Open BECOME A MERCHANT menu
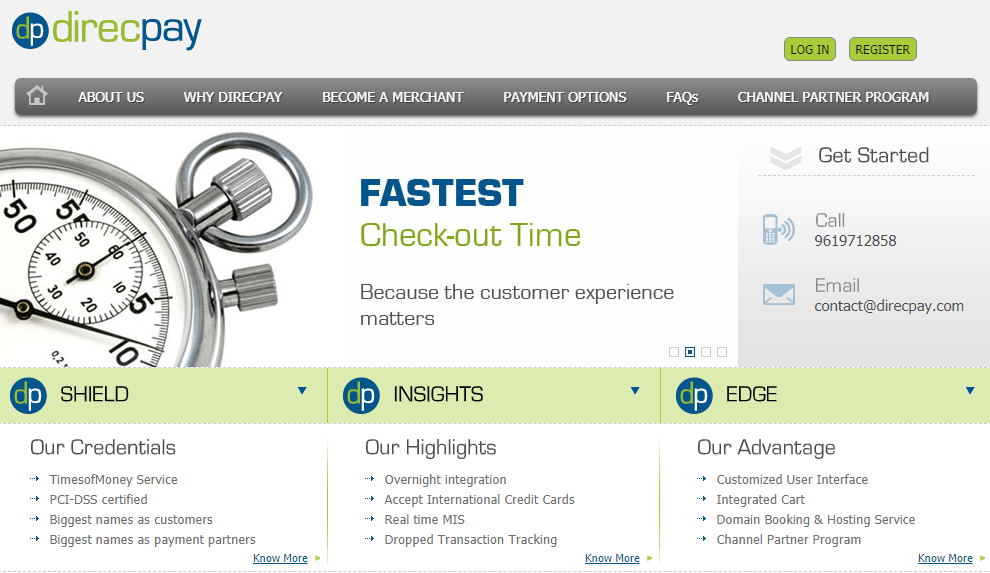990x573 pixels. (x=393, y=97)
